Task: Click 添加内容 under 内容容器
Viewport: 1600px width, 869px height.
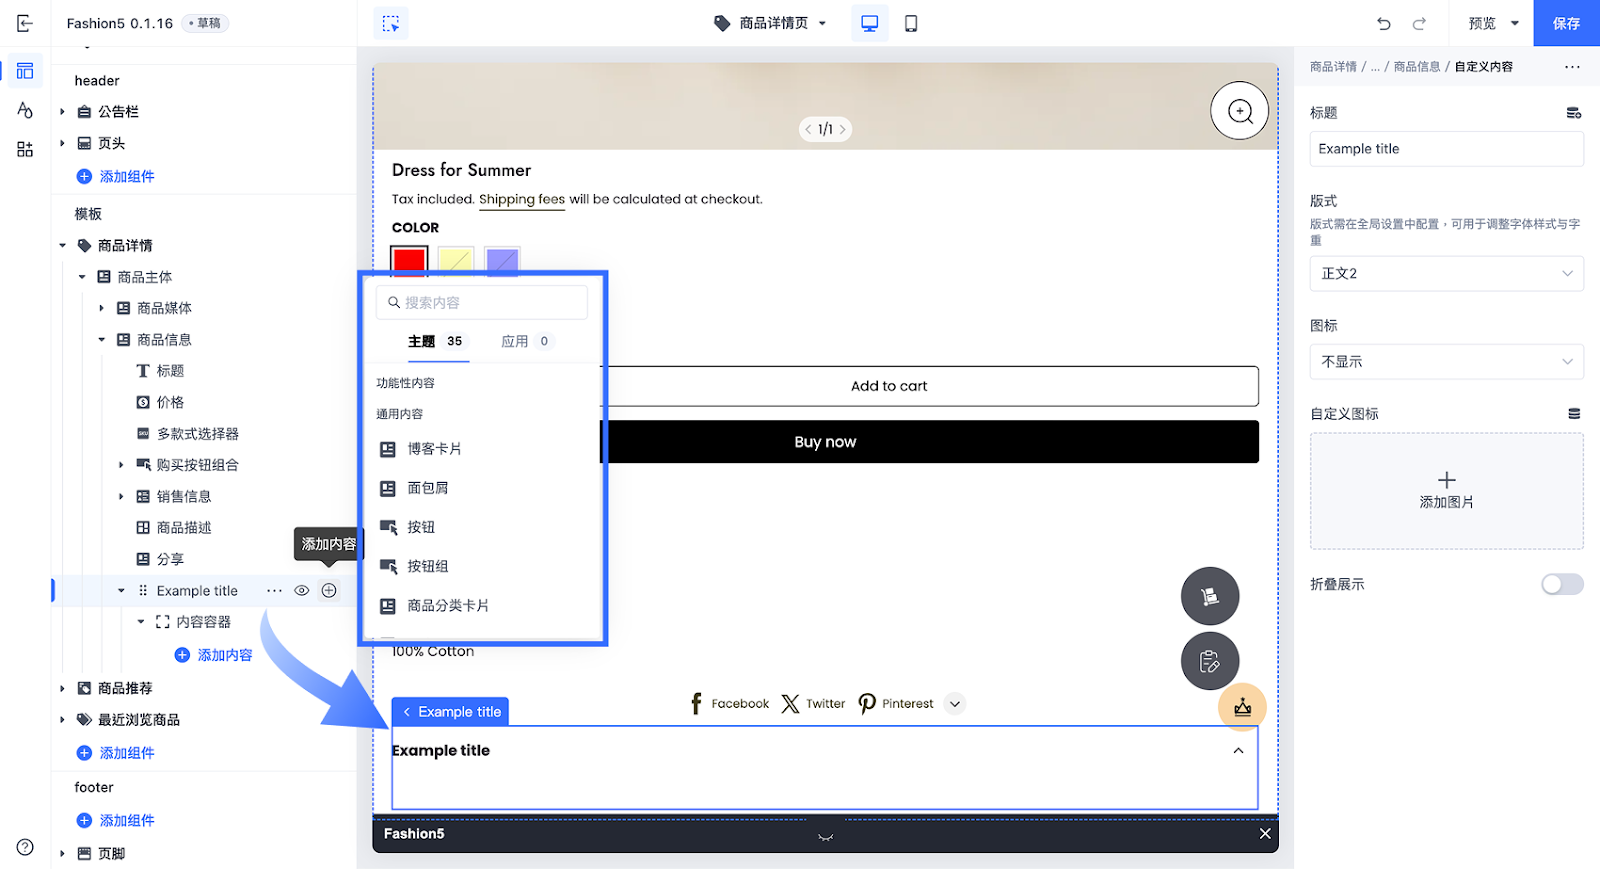Action: pos(214,655)
